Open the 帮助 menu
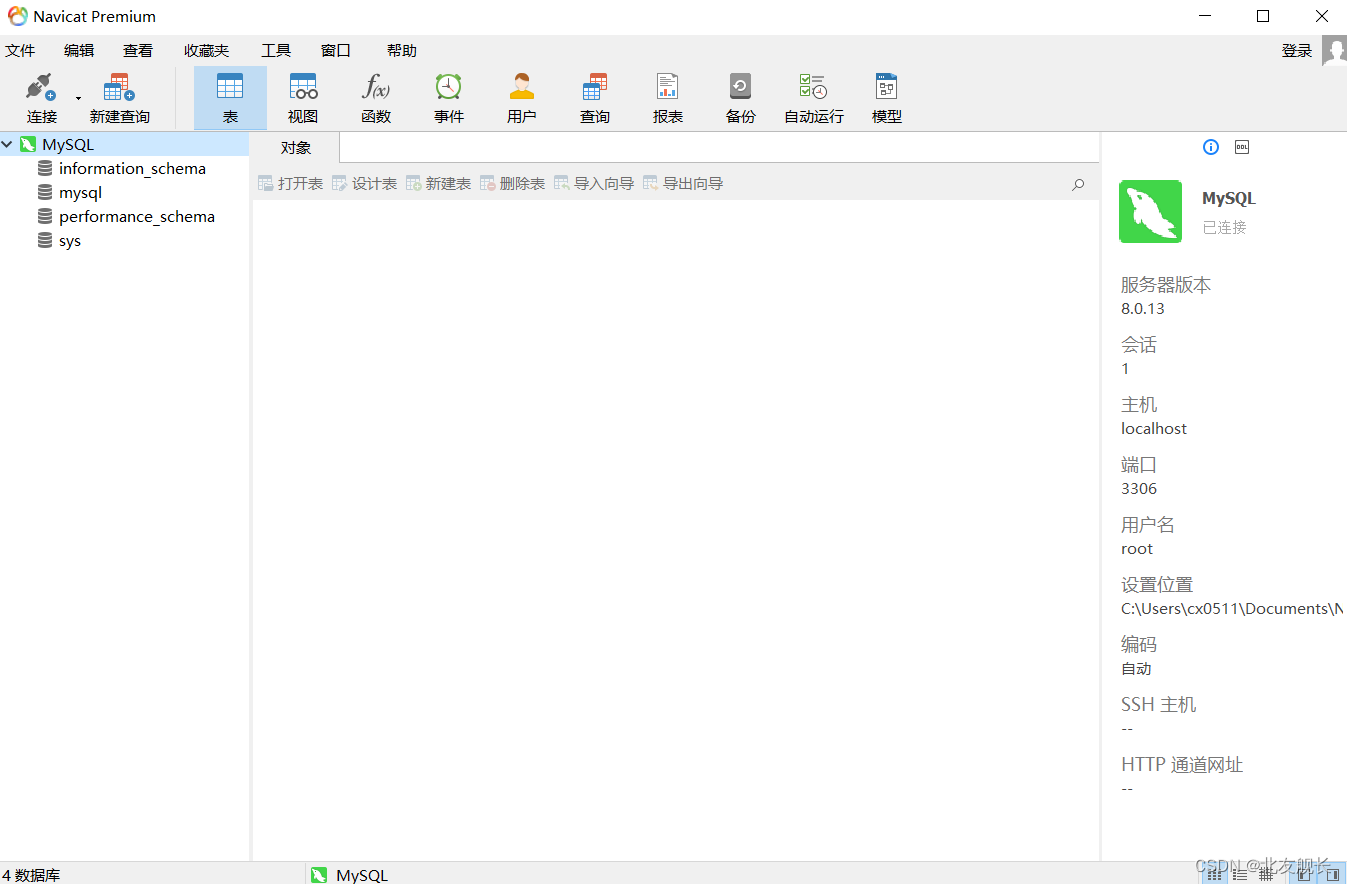 pos(402,50)
